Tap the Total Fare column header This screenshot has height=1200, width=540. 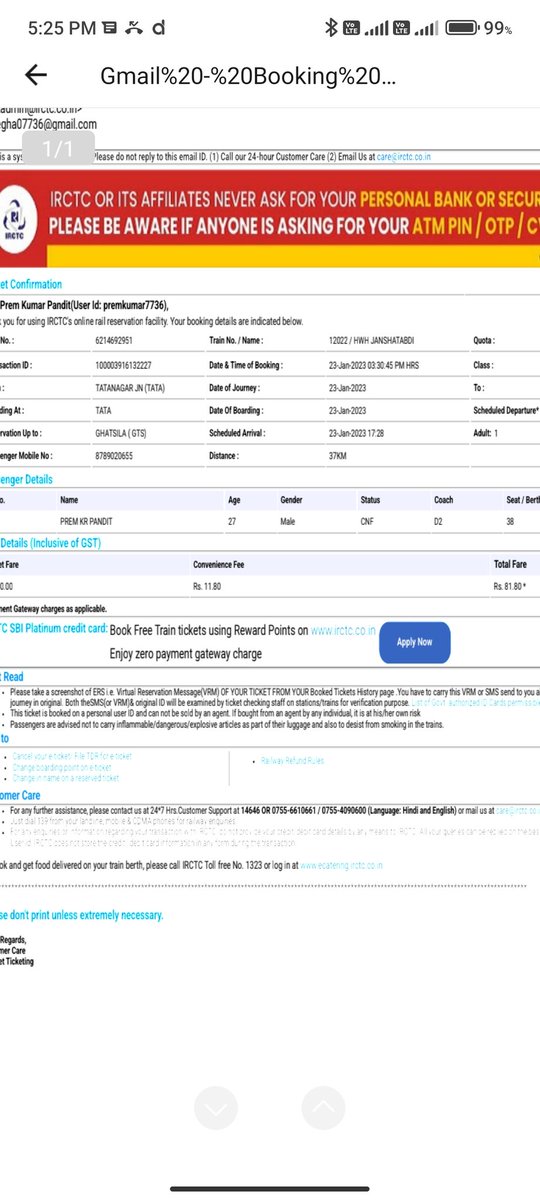pos(511,565)
